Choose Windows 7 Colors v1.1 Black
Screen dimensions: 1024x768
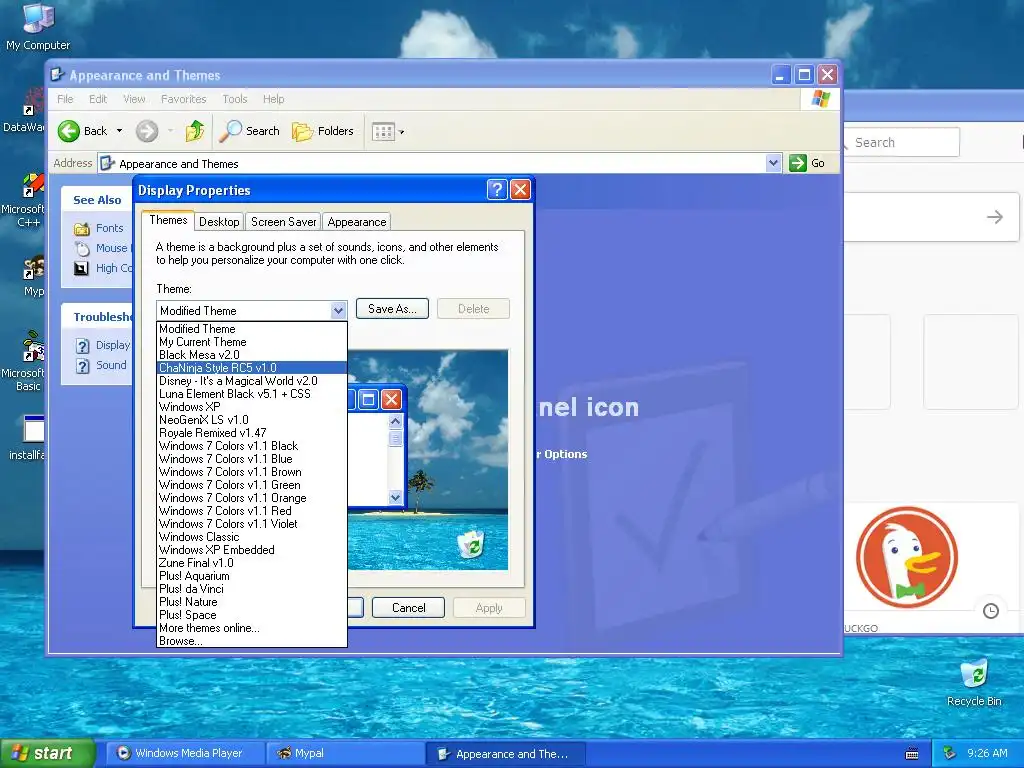click(x=252, y=446)
